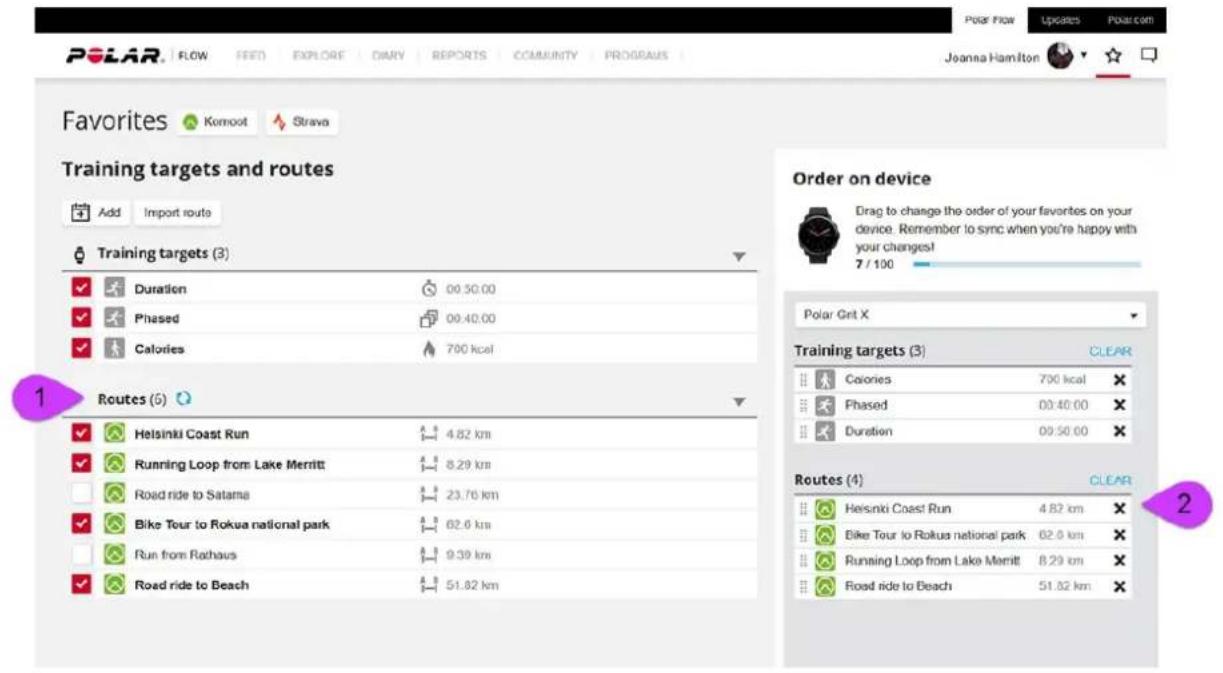Viewport: 1223px width, 673px height.
Task: Remove Calories from device order list
Action: tap(1119, 380)
